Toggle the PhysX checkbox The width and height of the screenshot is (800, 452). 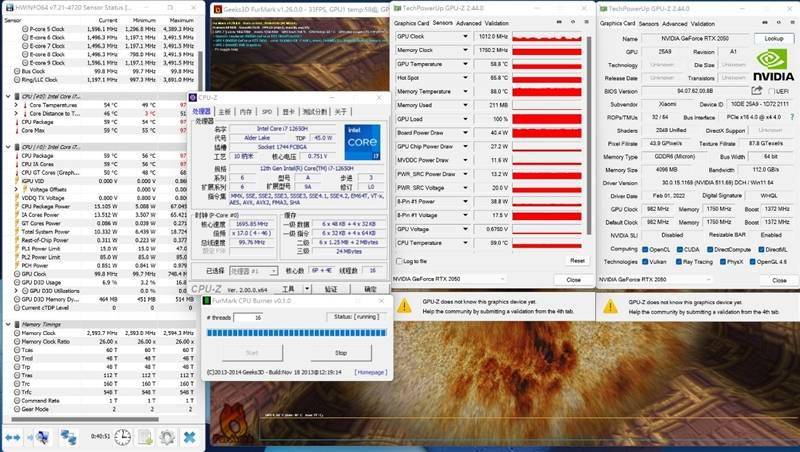(723, 262)
